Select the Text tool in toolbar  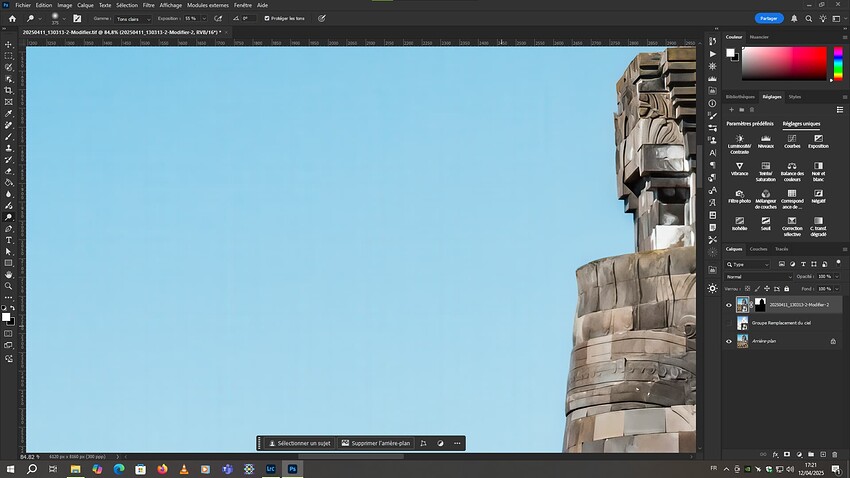9,240
